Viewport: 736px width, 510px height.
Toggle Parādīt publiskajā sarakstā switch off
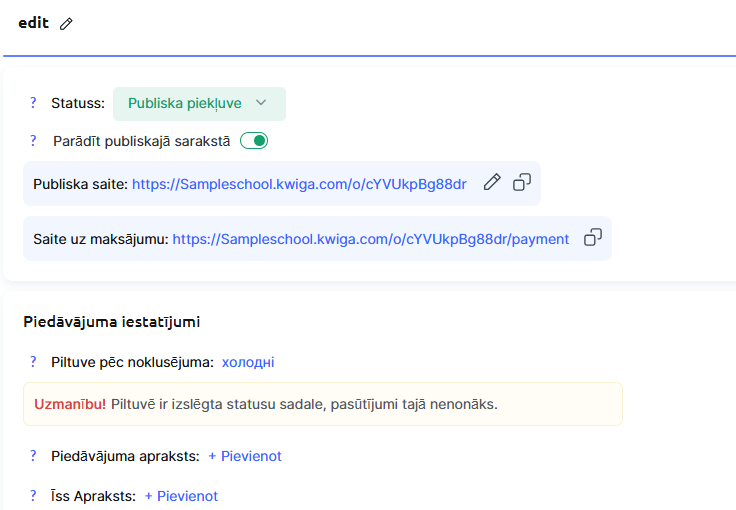click(x=254, y=141)
